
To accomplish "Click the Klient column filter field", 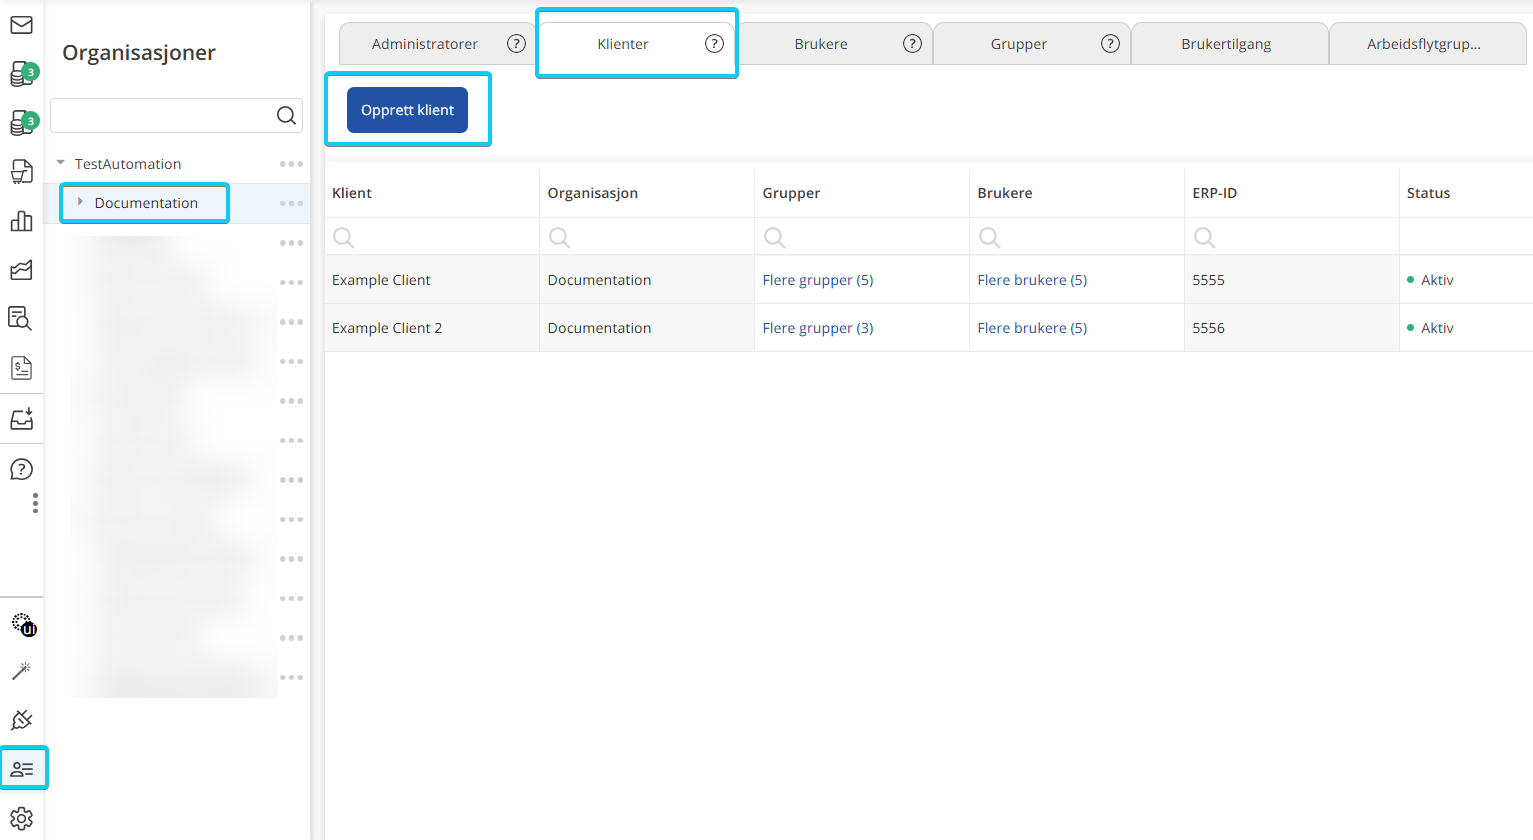I will [x=432, y=237].
